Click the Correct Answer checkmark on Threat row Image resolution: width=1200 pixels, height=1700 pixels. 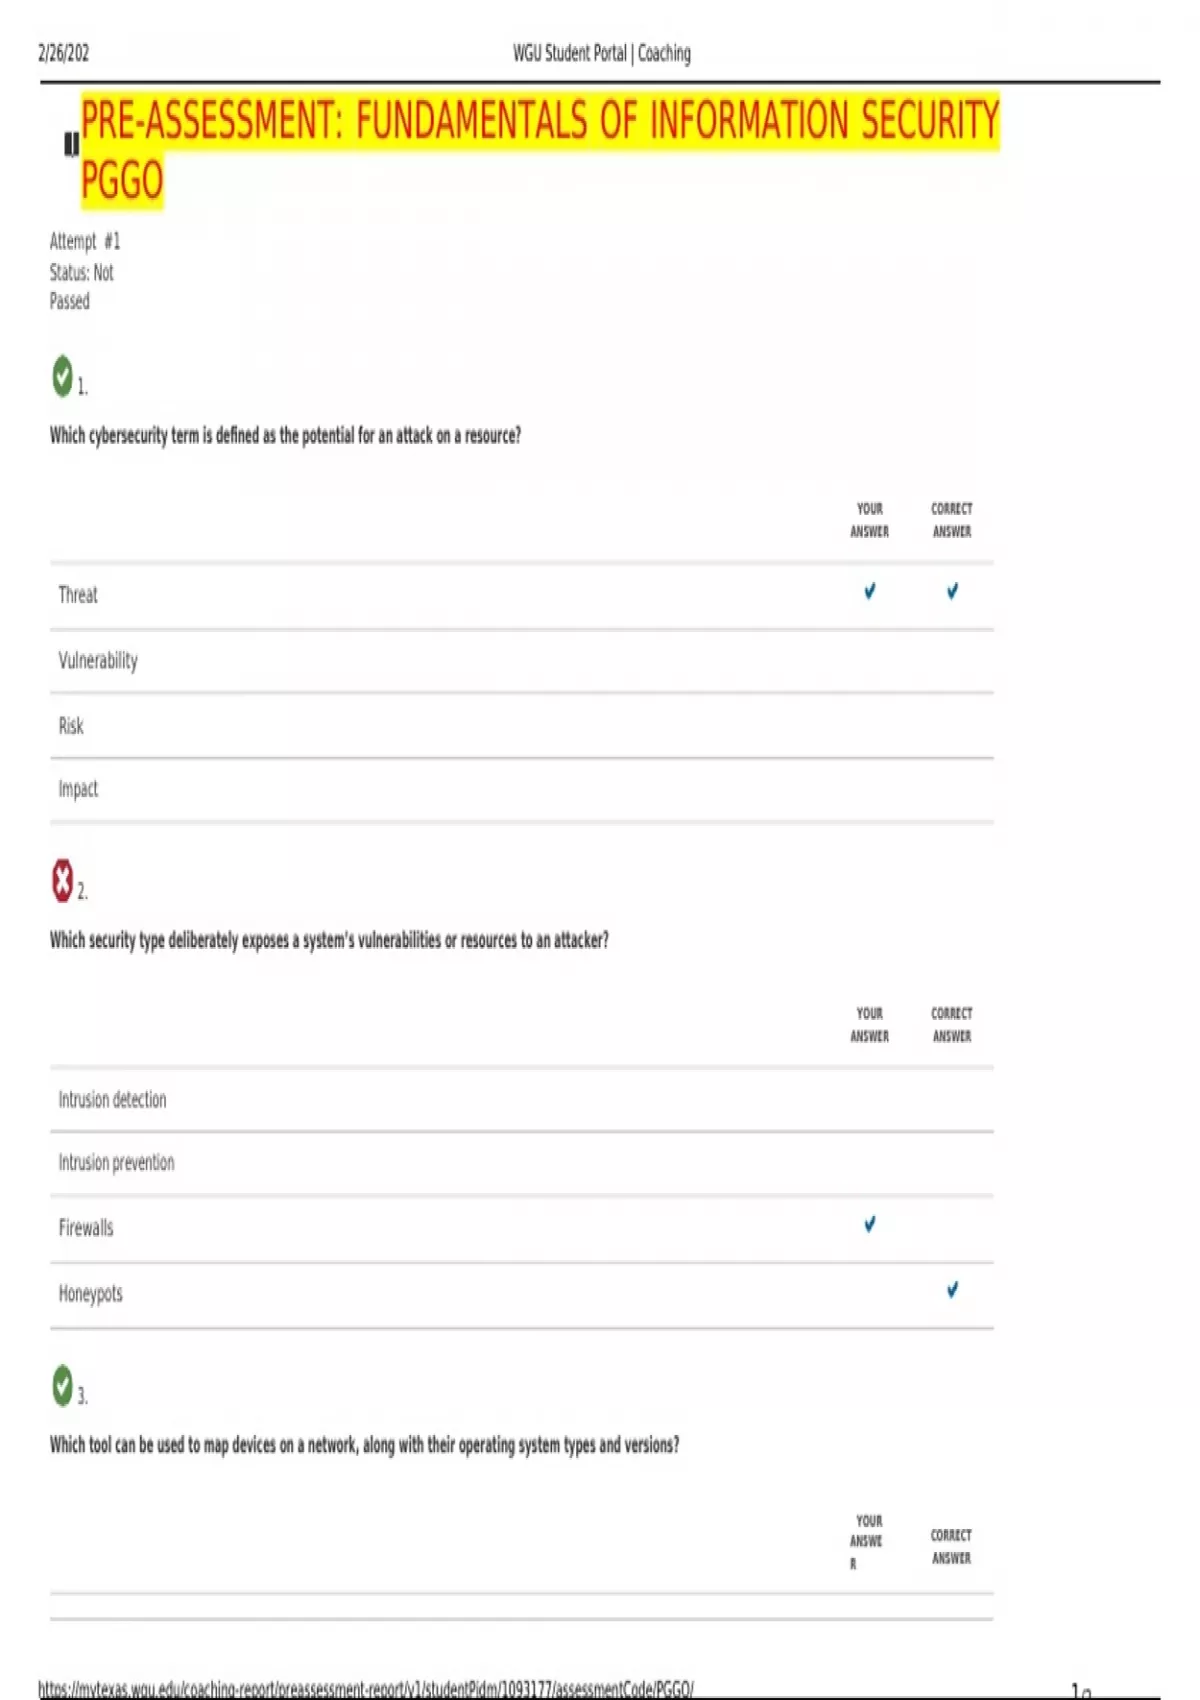(x=952, y=592)
